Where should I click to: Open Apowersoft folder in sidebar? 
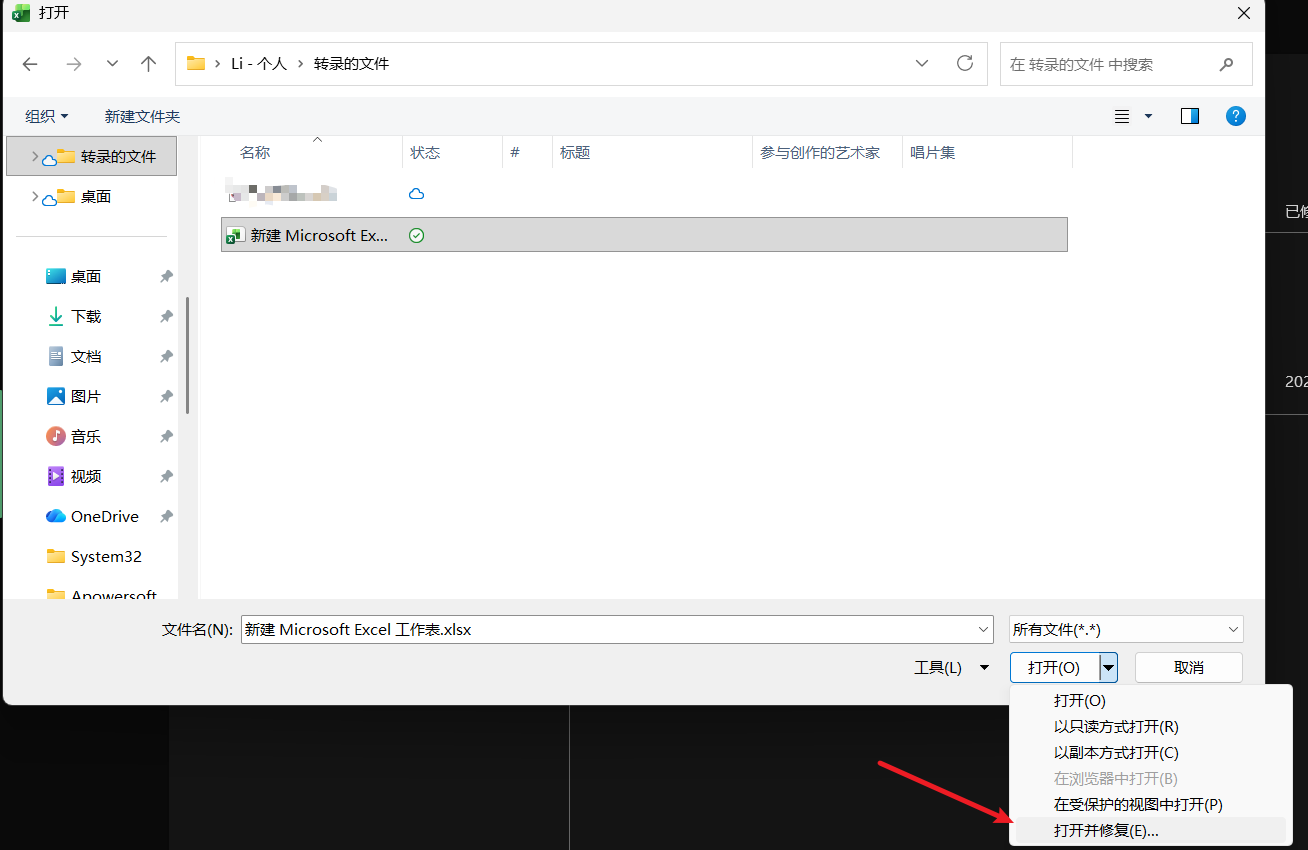click(x=101, y=594)
